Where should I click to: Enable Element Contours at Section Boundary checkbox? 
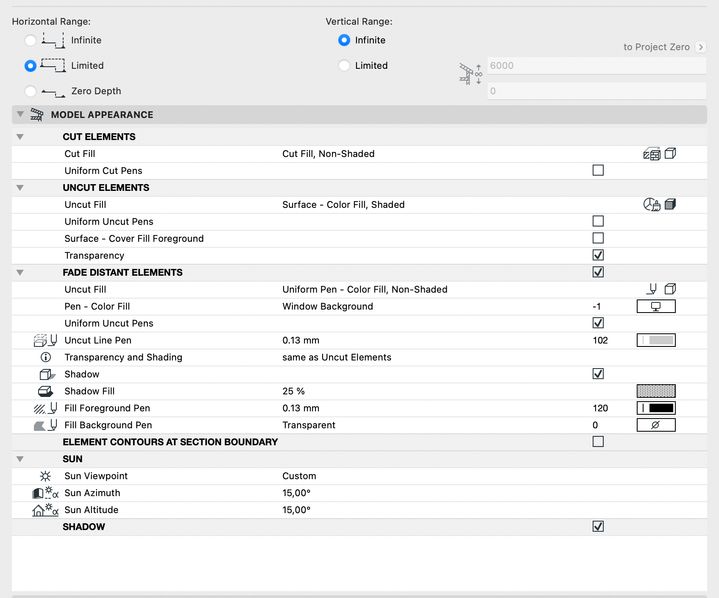pos(598,442)
